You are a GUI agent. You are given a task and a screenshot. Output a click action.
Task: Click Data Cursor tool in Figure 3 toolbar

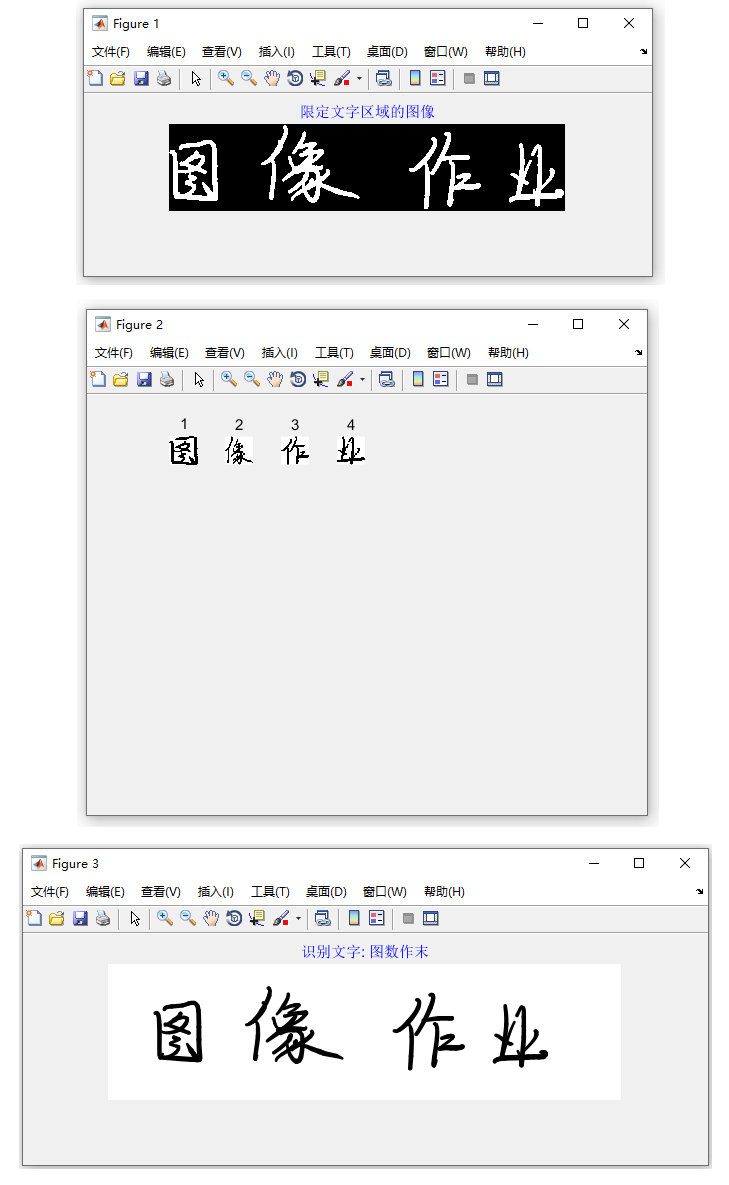click(x=257, y=918)
